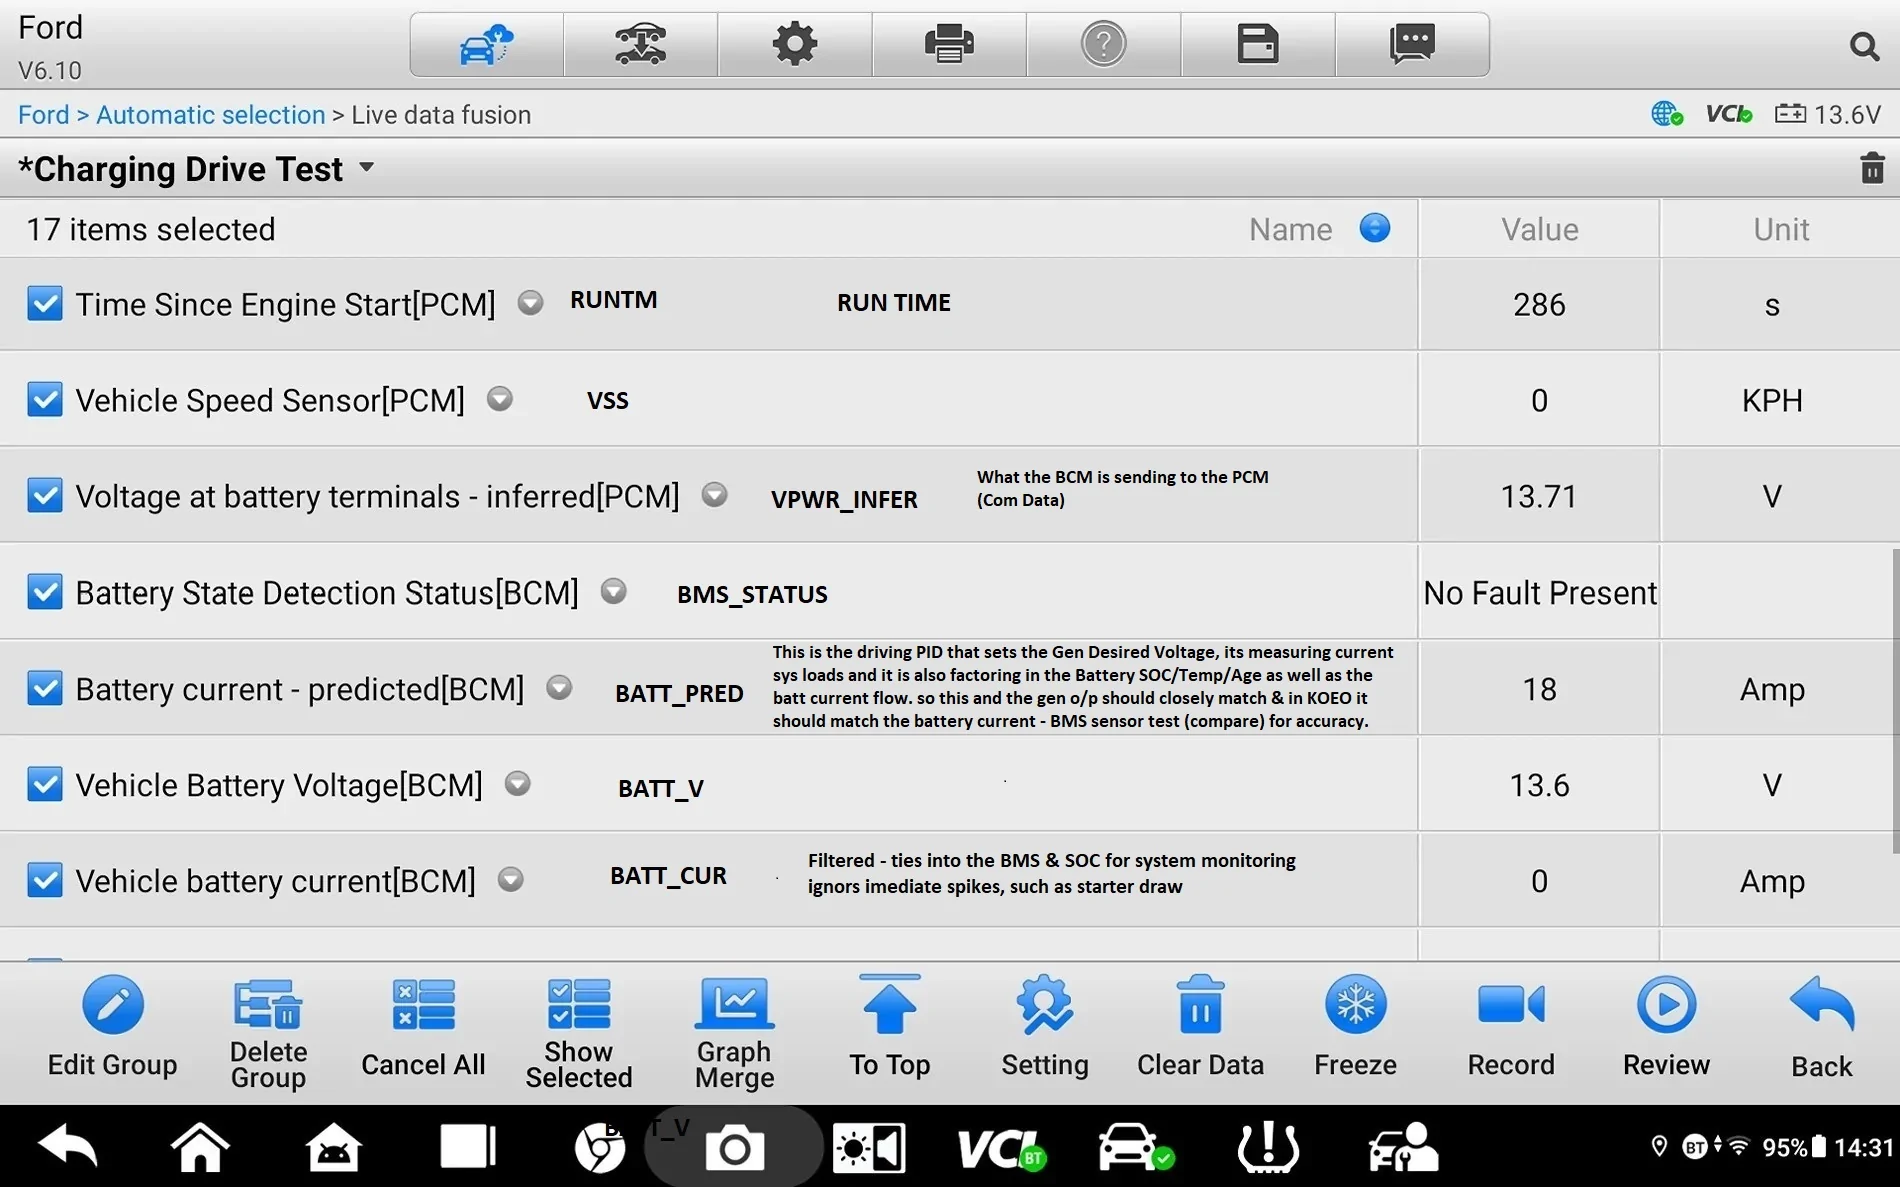This screenshot has height=1187, width=1900.
Task: Uncheck Vehicle Speed Sensor[PCM]
Action: point(45,399)
